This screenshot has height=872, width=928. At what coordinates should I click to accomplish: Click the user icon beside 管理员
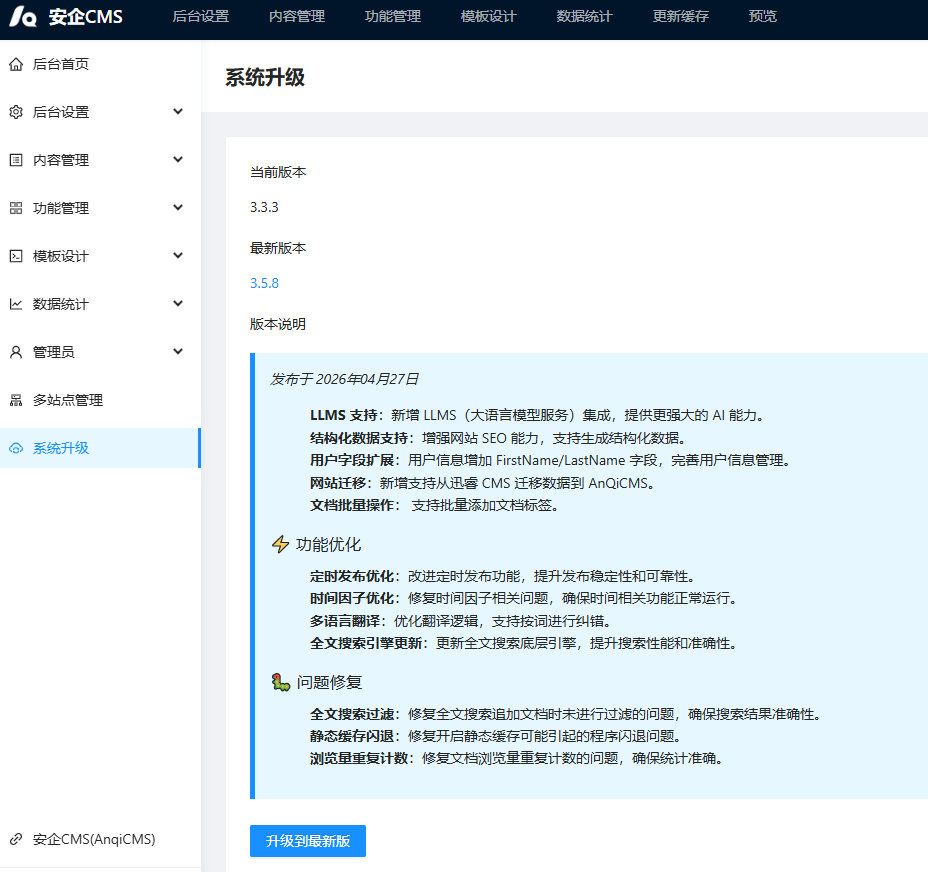[x=16, y=352]
